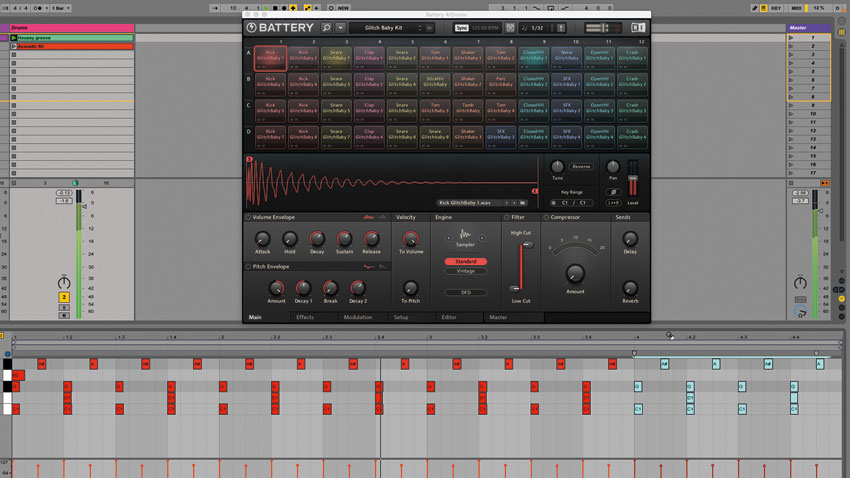Screen dimensions: 850x478
Task: Click the Reverse button
Action: (x=581, y=167)
